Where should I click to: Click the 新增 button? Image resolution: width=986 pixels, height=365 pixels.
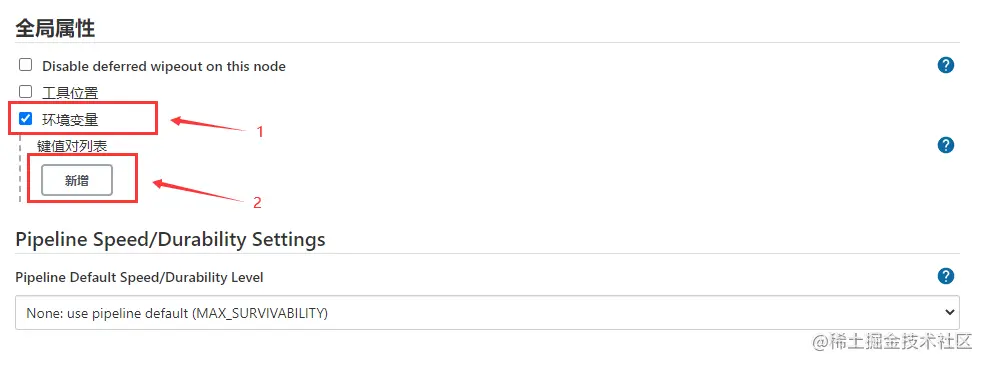(x=77, y=181)
